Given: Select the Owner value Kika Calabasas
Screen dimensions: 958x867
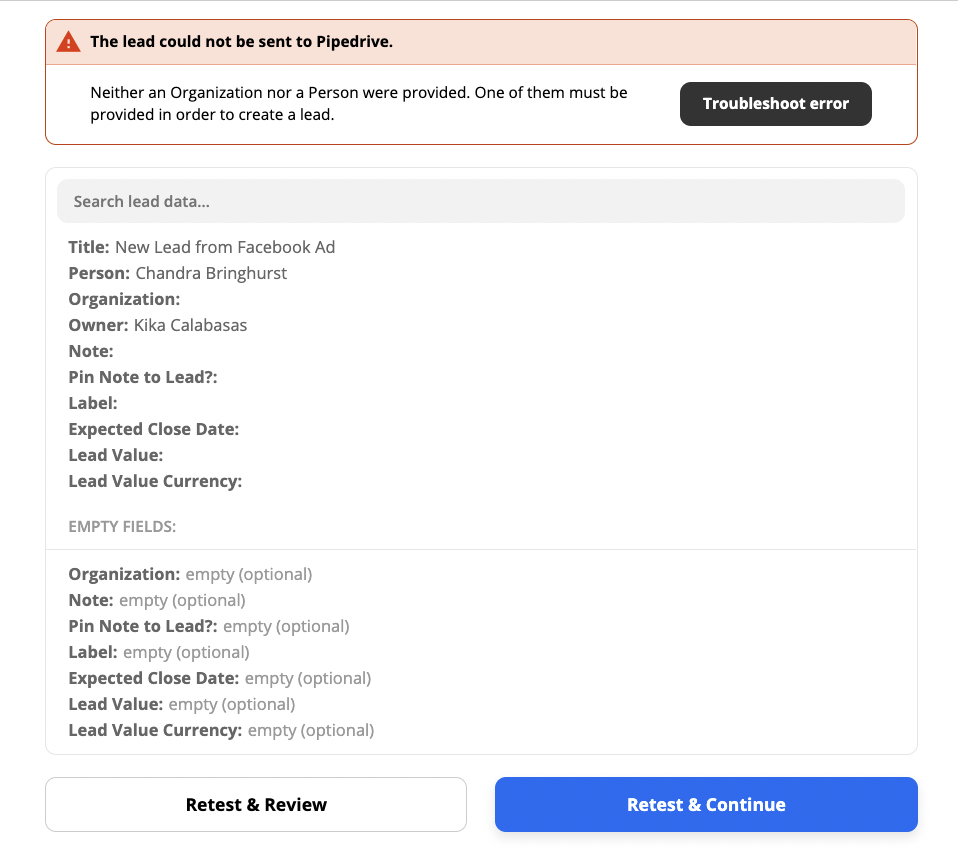Looking at the screenshot, I should 190,325.
